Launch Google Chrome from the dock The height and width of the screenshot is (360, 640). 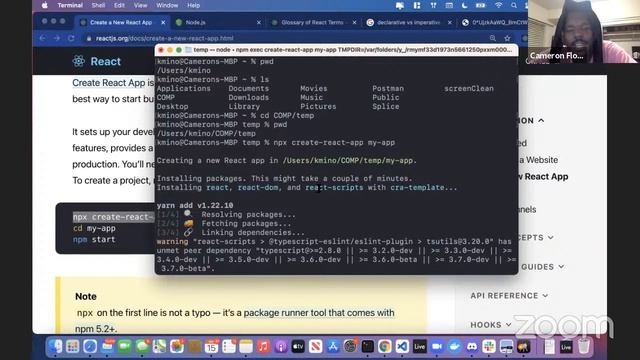(x=384, y=347)
